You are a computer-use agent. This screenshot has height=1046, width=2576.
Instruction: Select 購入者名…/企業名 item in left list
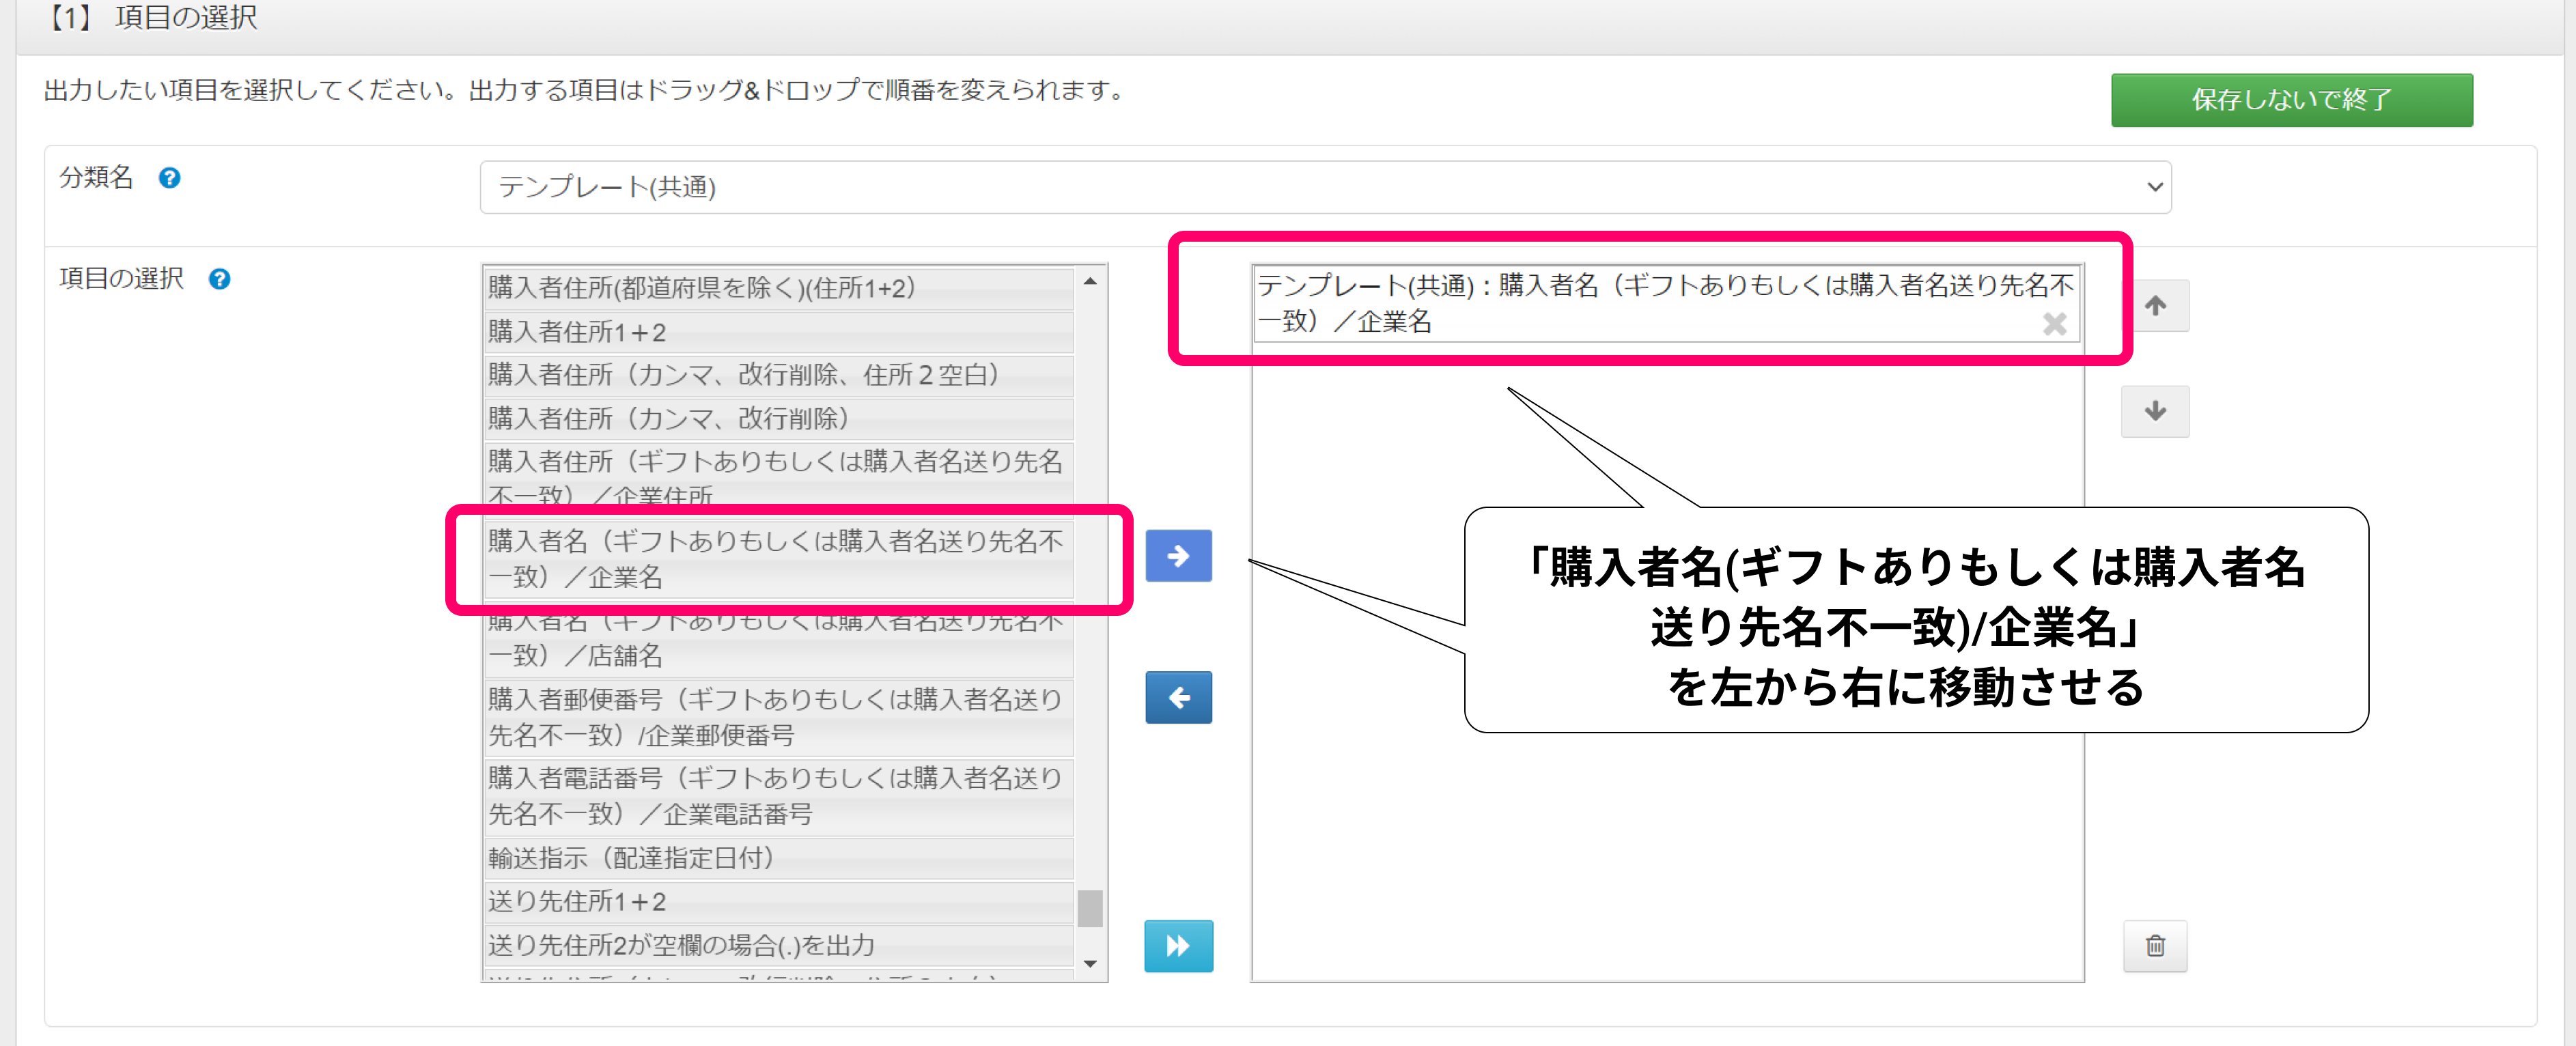click(777, 559)
